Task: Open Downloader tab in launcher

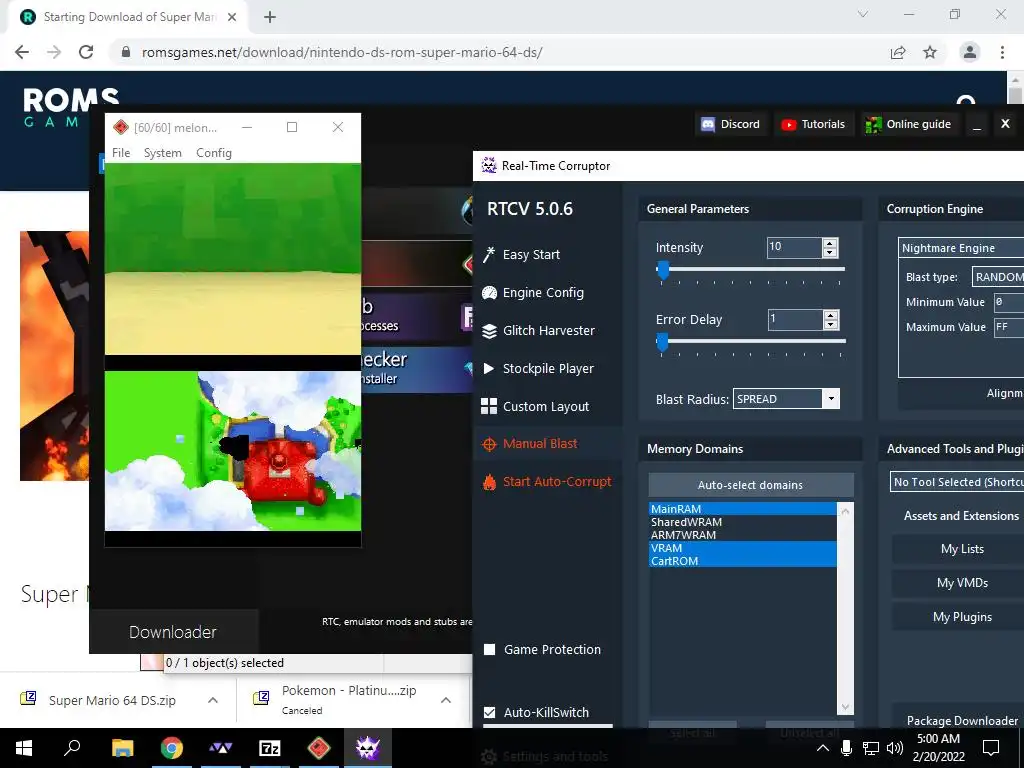Action: tap(173, 632)
